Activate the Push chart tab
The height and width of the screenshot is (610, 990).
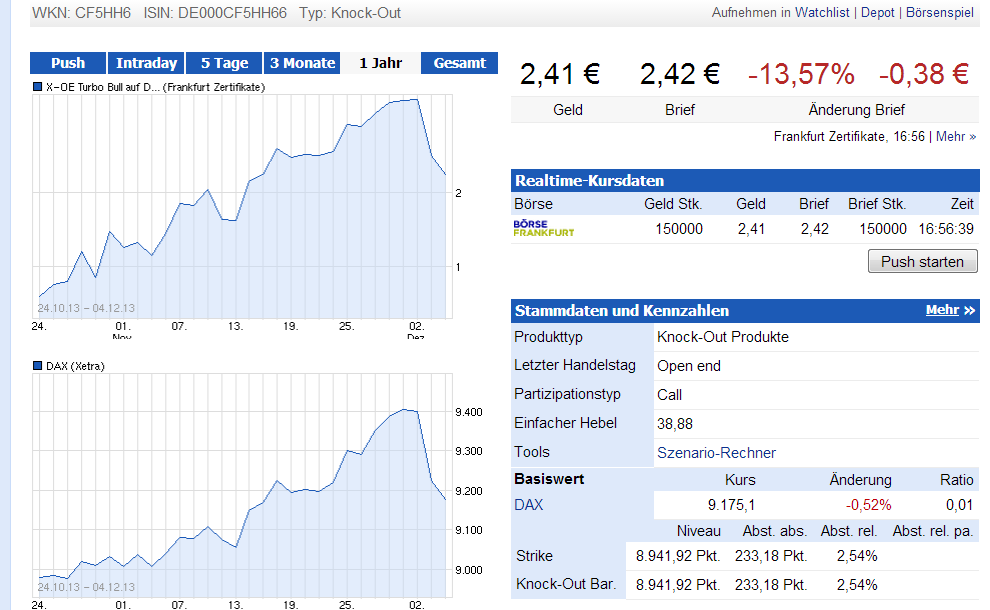click(68, 62)
